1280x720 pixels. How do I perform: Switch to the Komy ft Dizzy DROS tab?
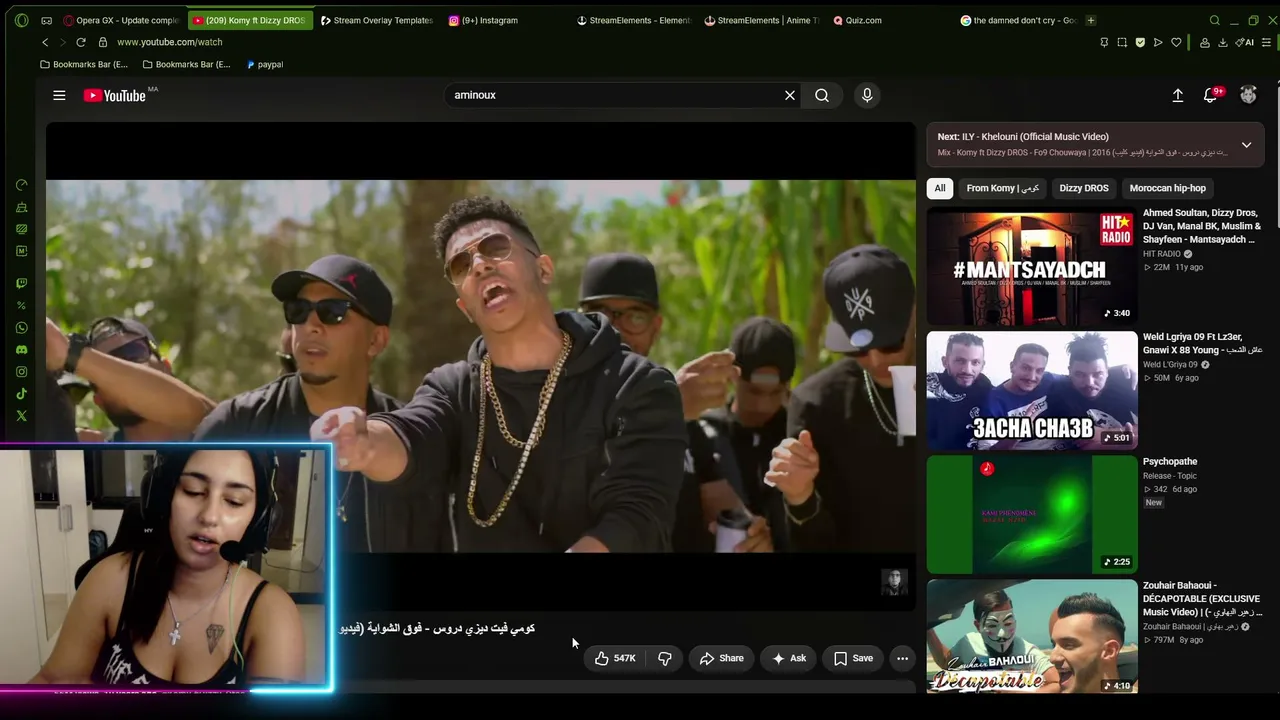[x=250, y=20]
